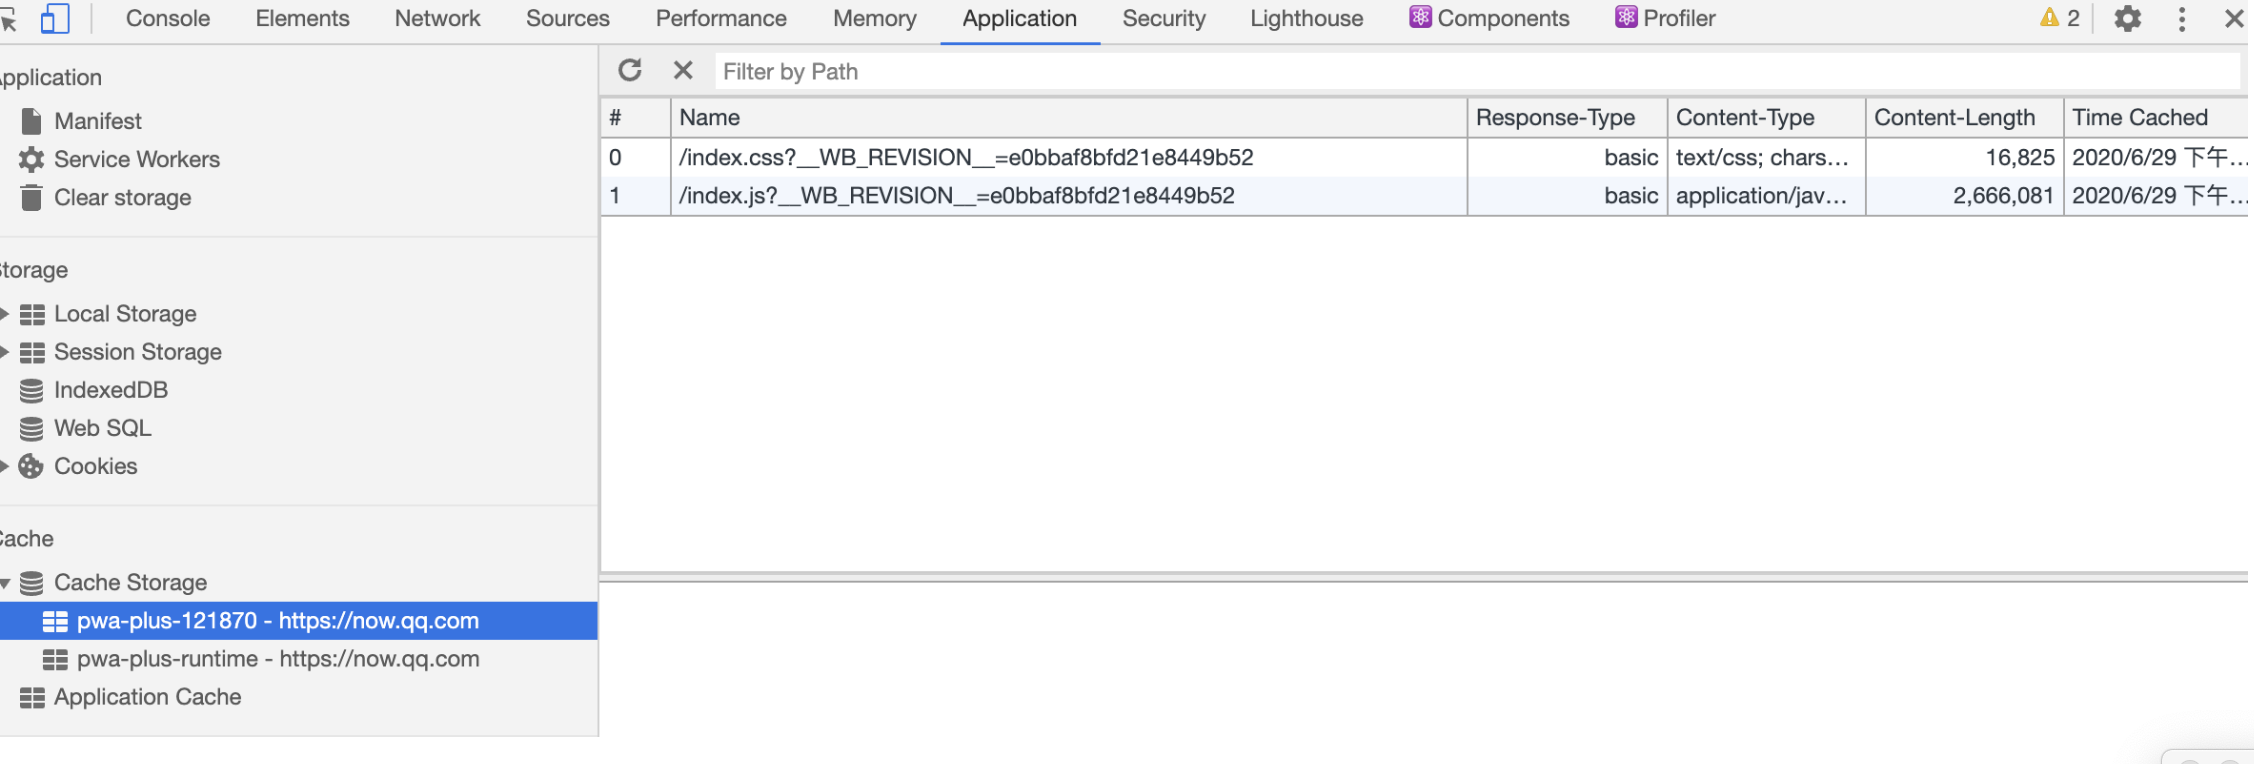Screen dimensions: 2254x764
Task: Open the DevTools more options menu
Action: [2181, 18]
